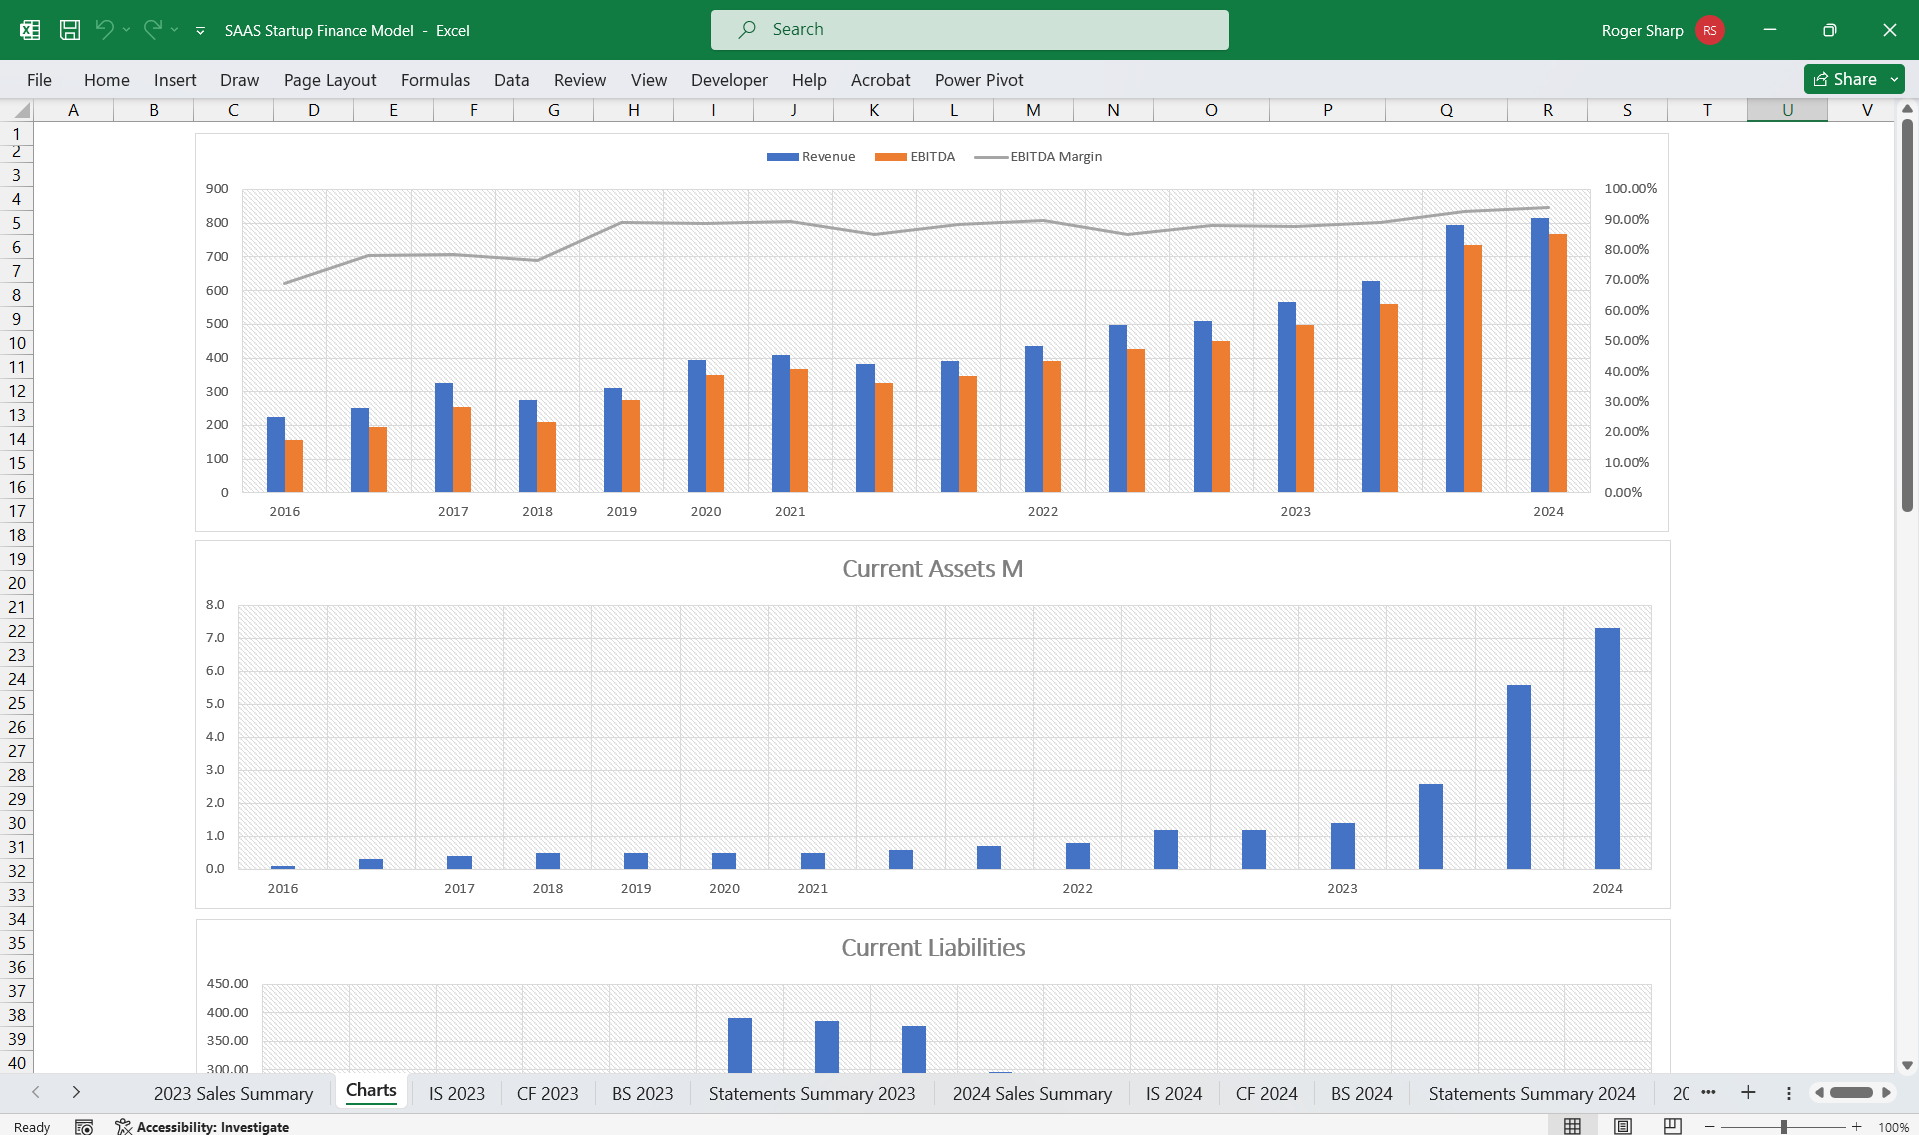Open the Data ribbon tab

pos(511,80)
